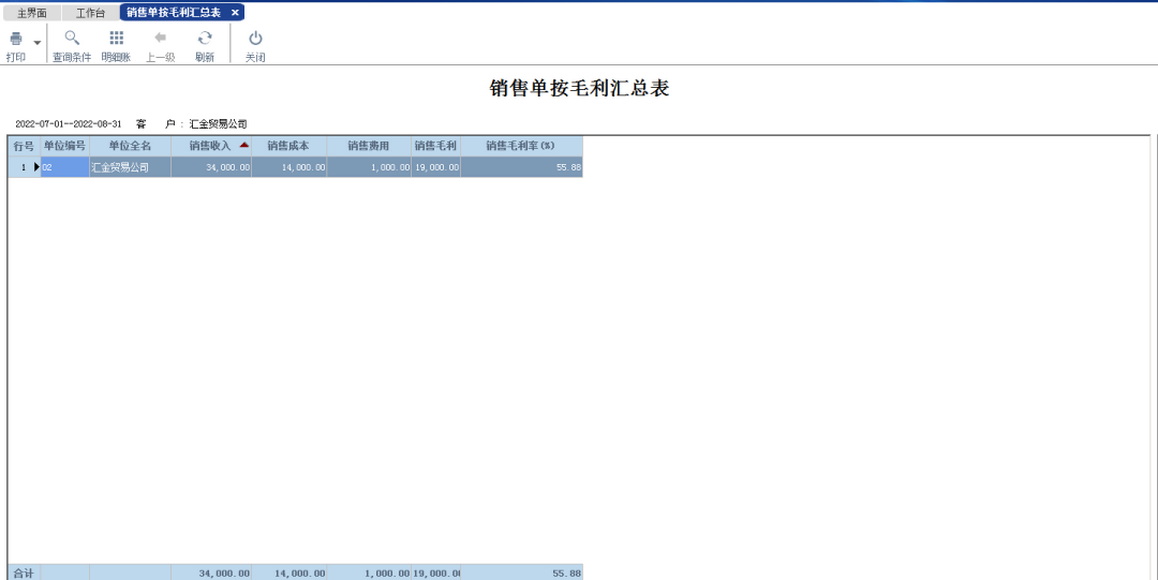This screenshot has height=580, width=1158.
Task: Open the print dropdown arrow
Action: pos(37,43)
